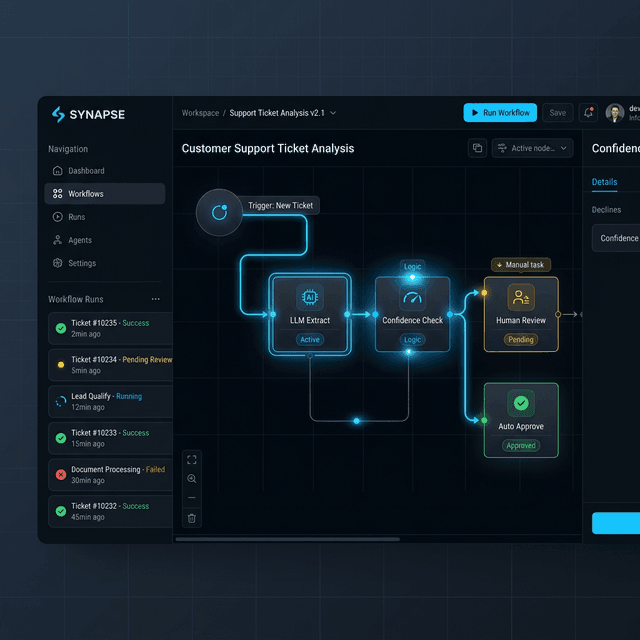Viewport: 640px width, 640px height.
Task: Click the Dashboard home icon
Action: [58, 171]
